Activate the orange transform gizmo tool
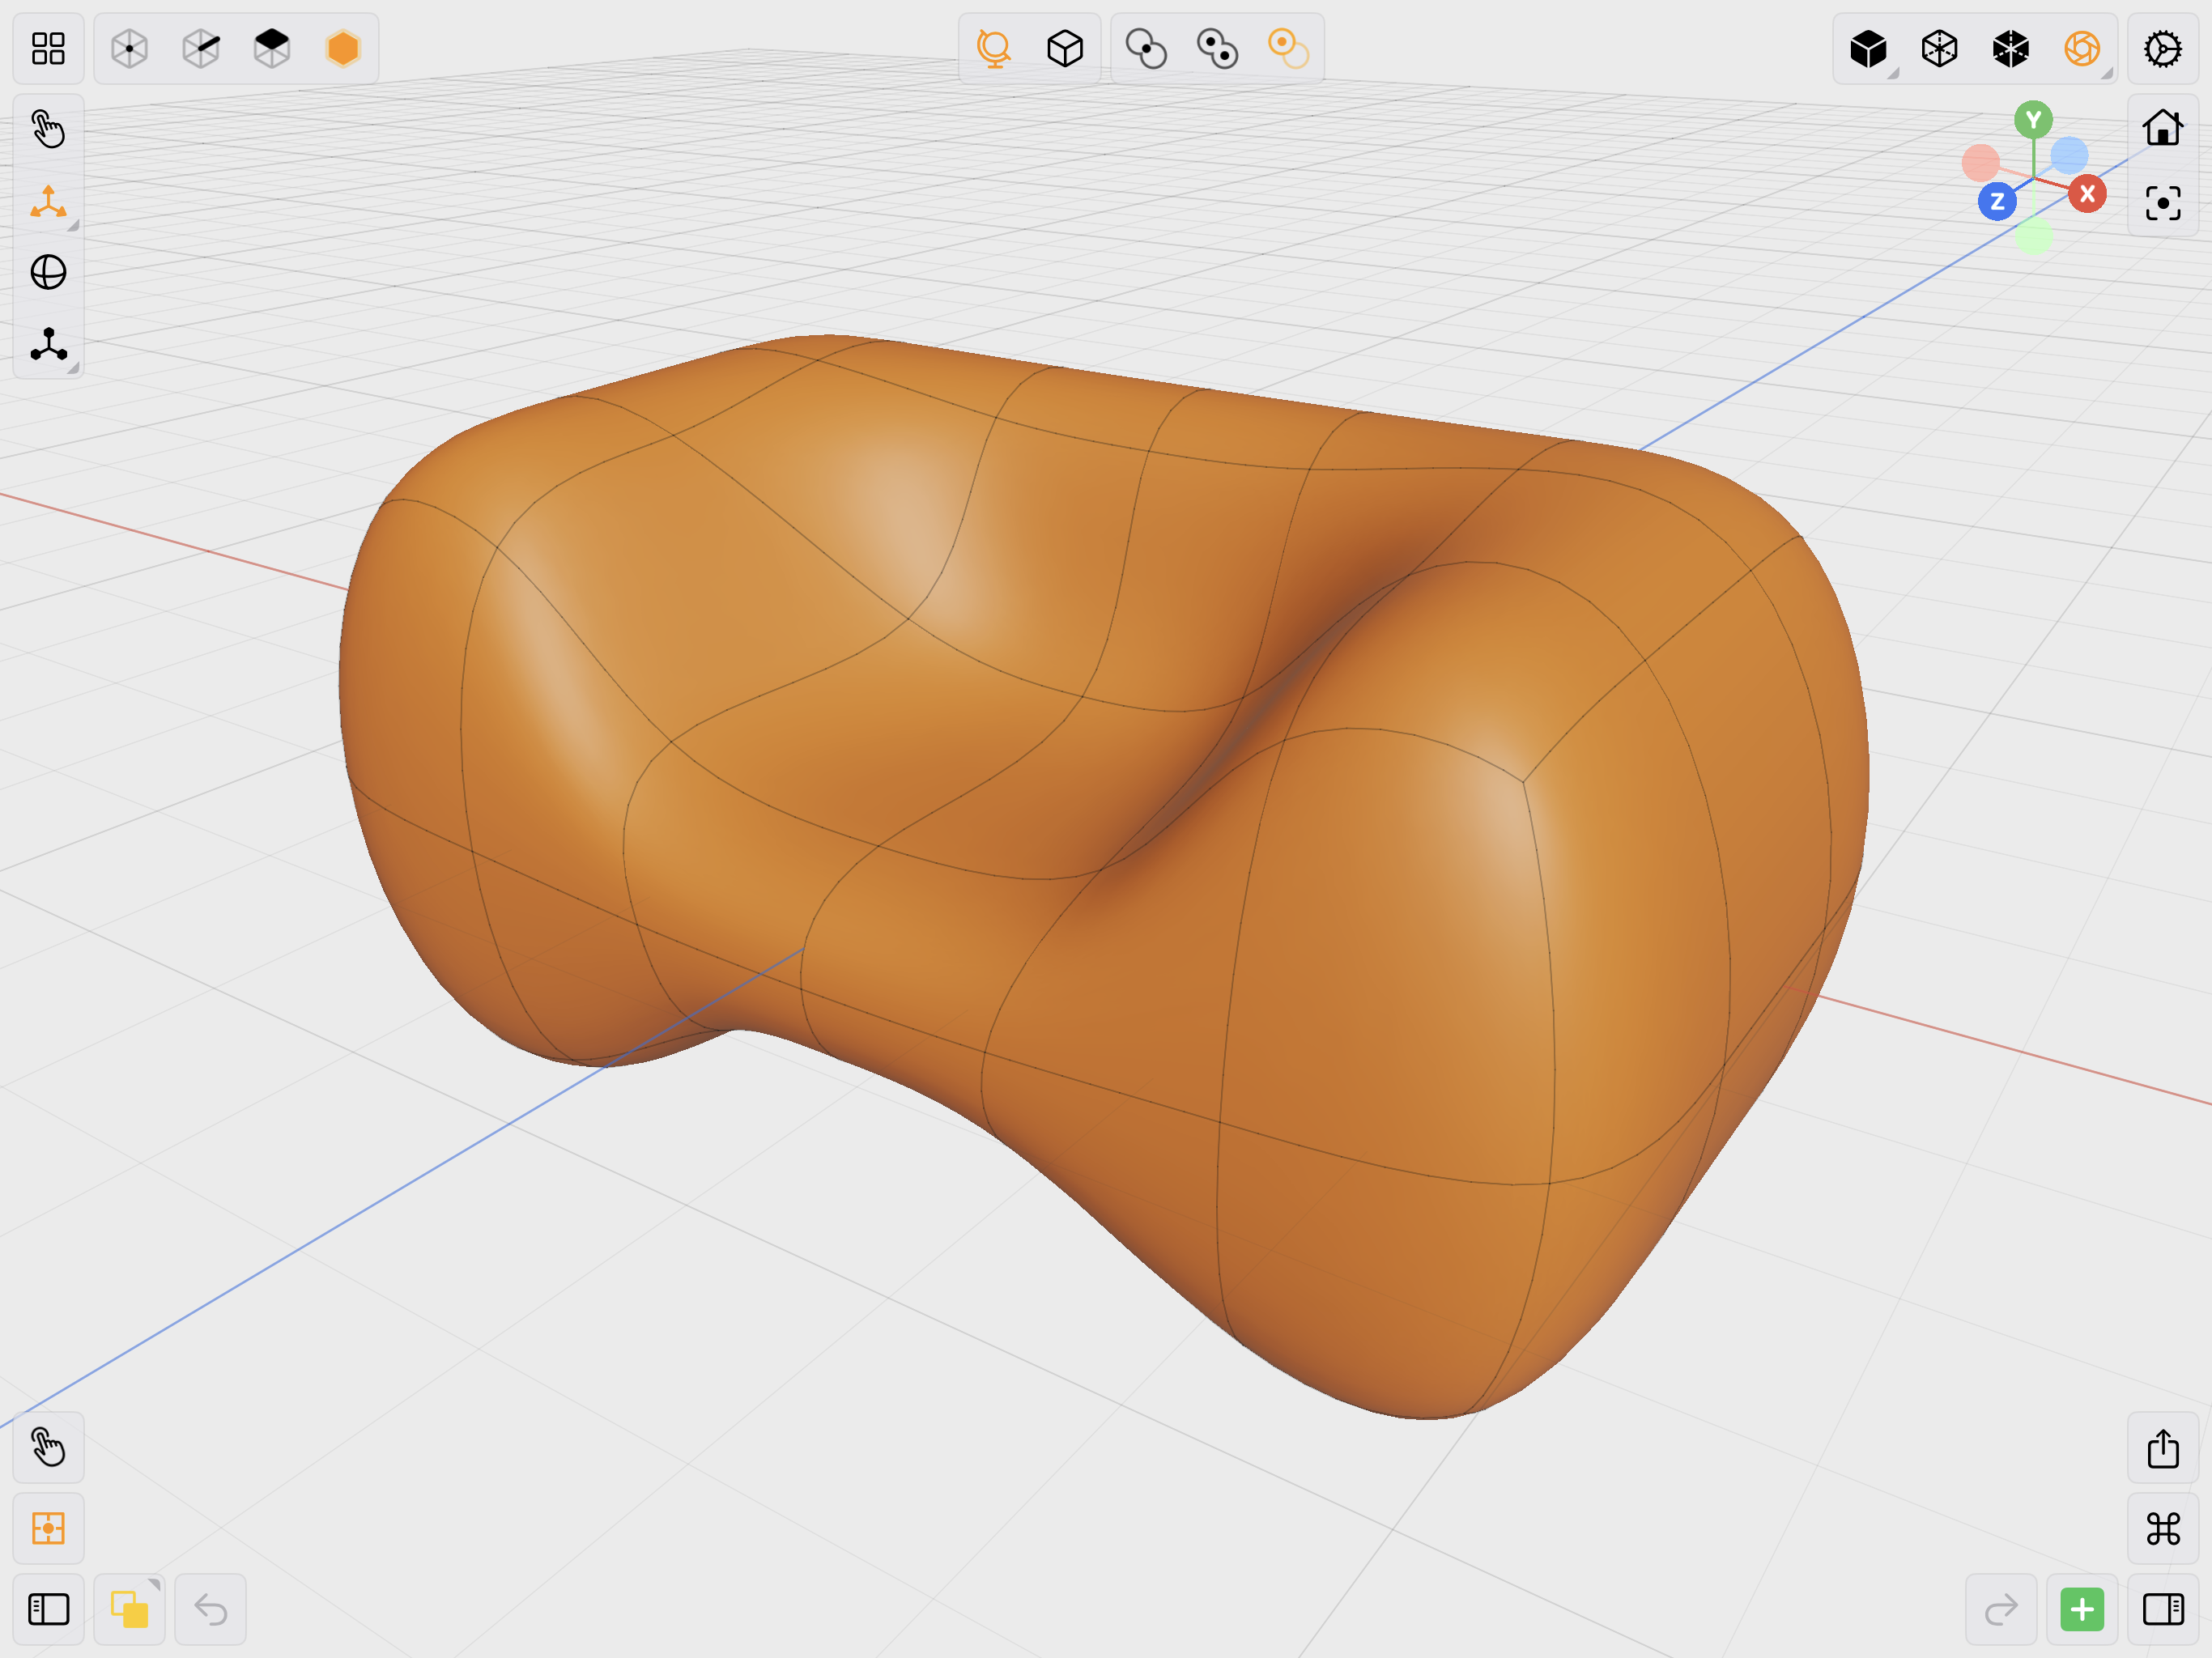2212x1658 pixels. point(48,201)
